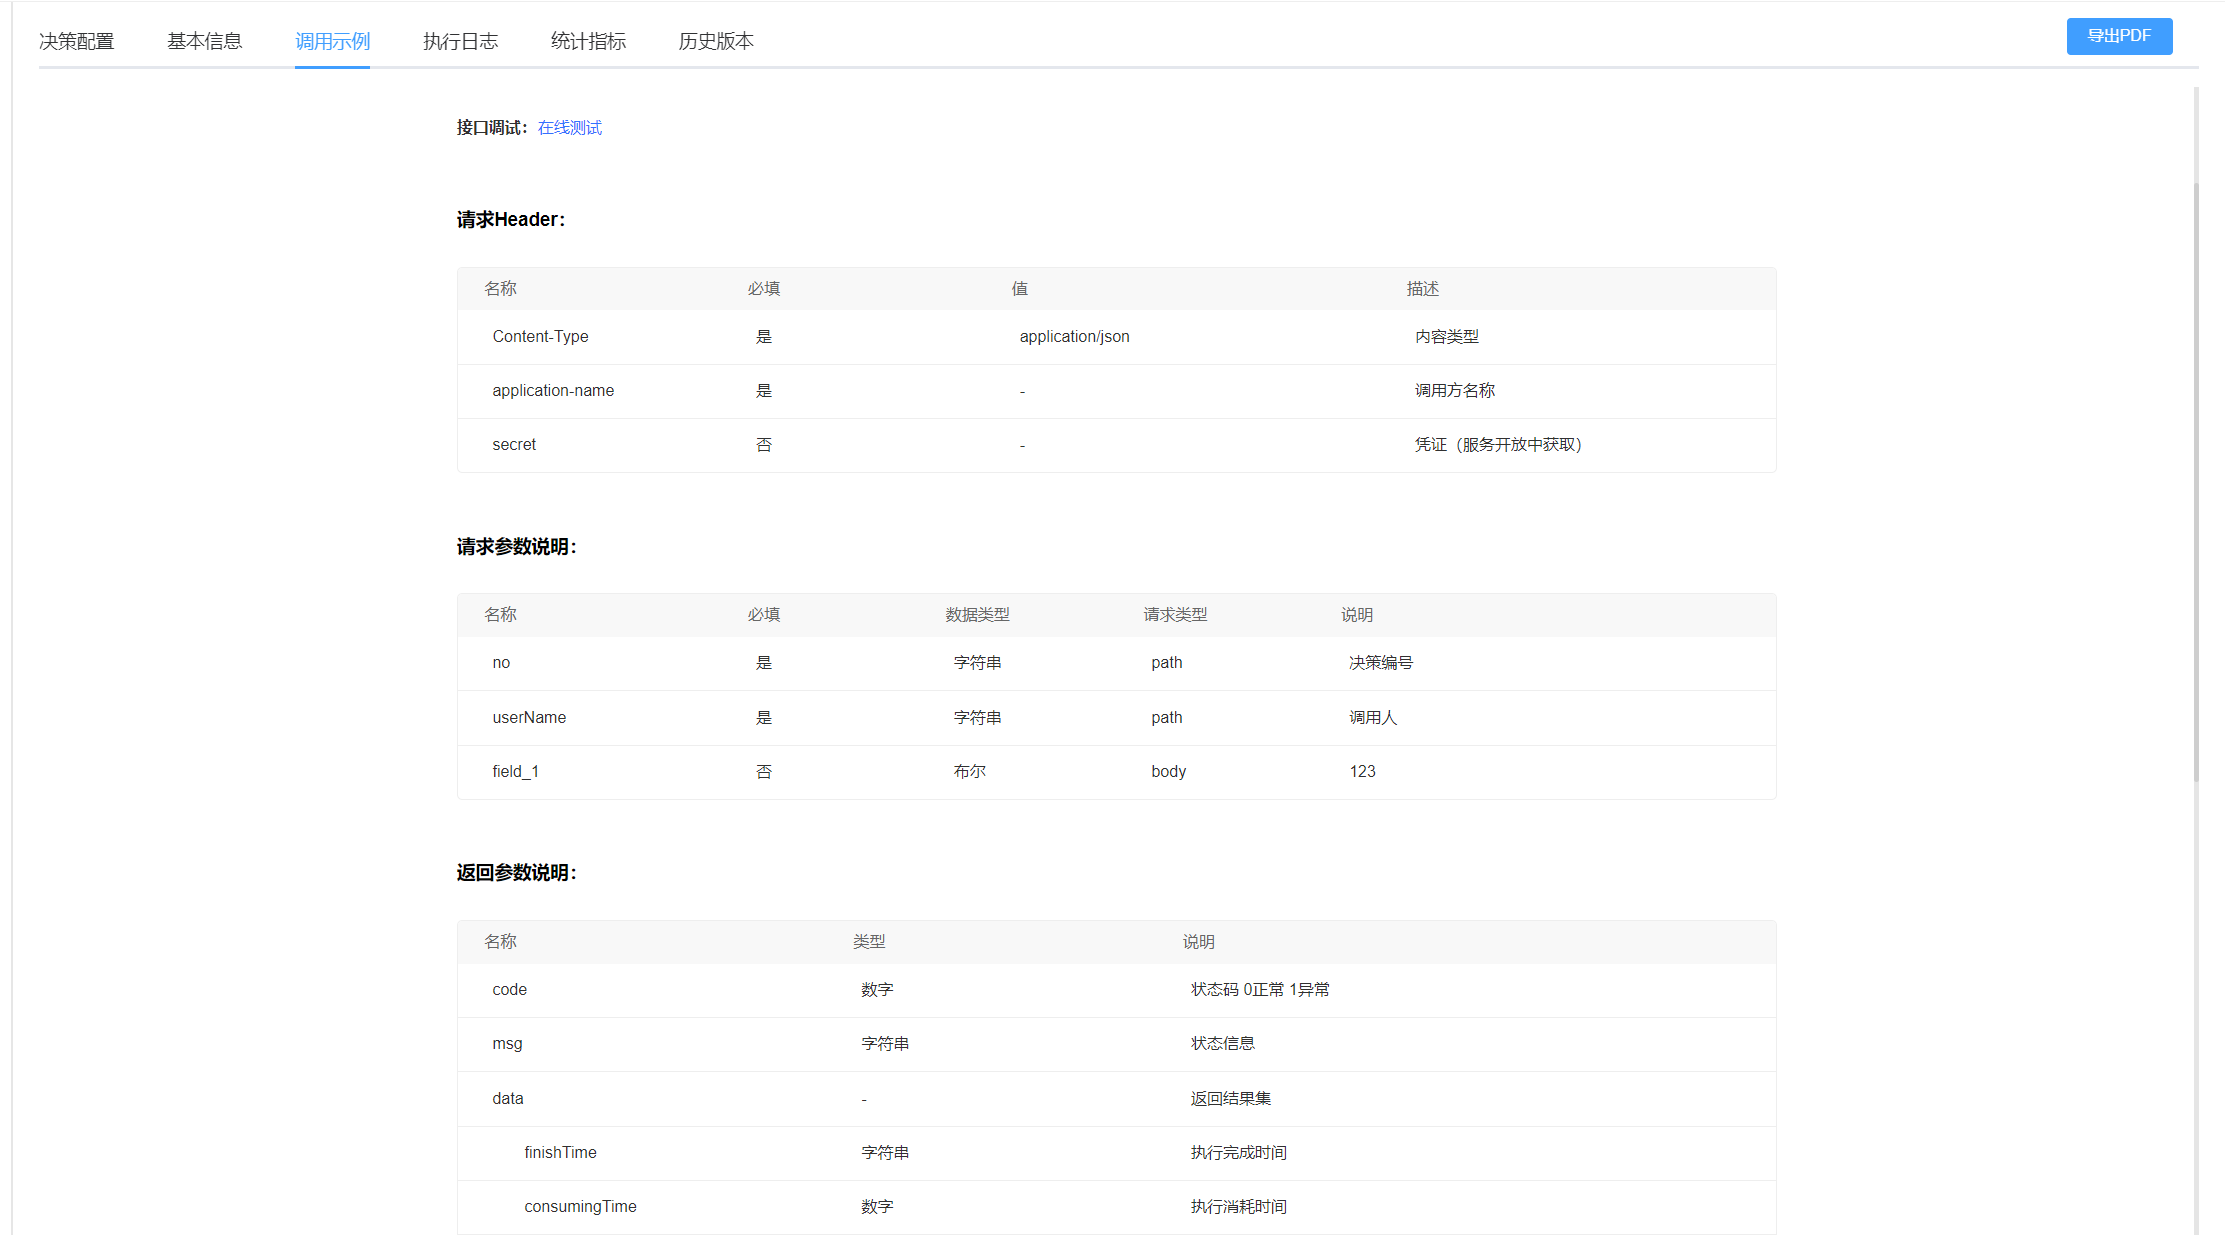
Task: Open the 基本信息 tab
Action: [x=205, y=41]
